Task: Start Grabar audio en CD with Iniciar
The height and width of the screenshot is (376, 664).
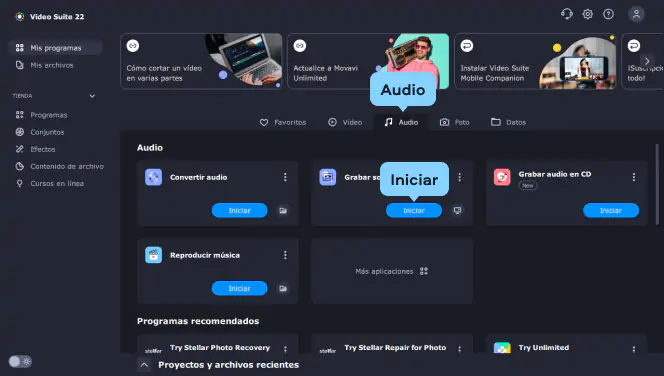Action: click(x=611, y=210)
